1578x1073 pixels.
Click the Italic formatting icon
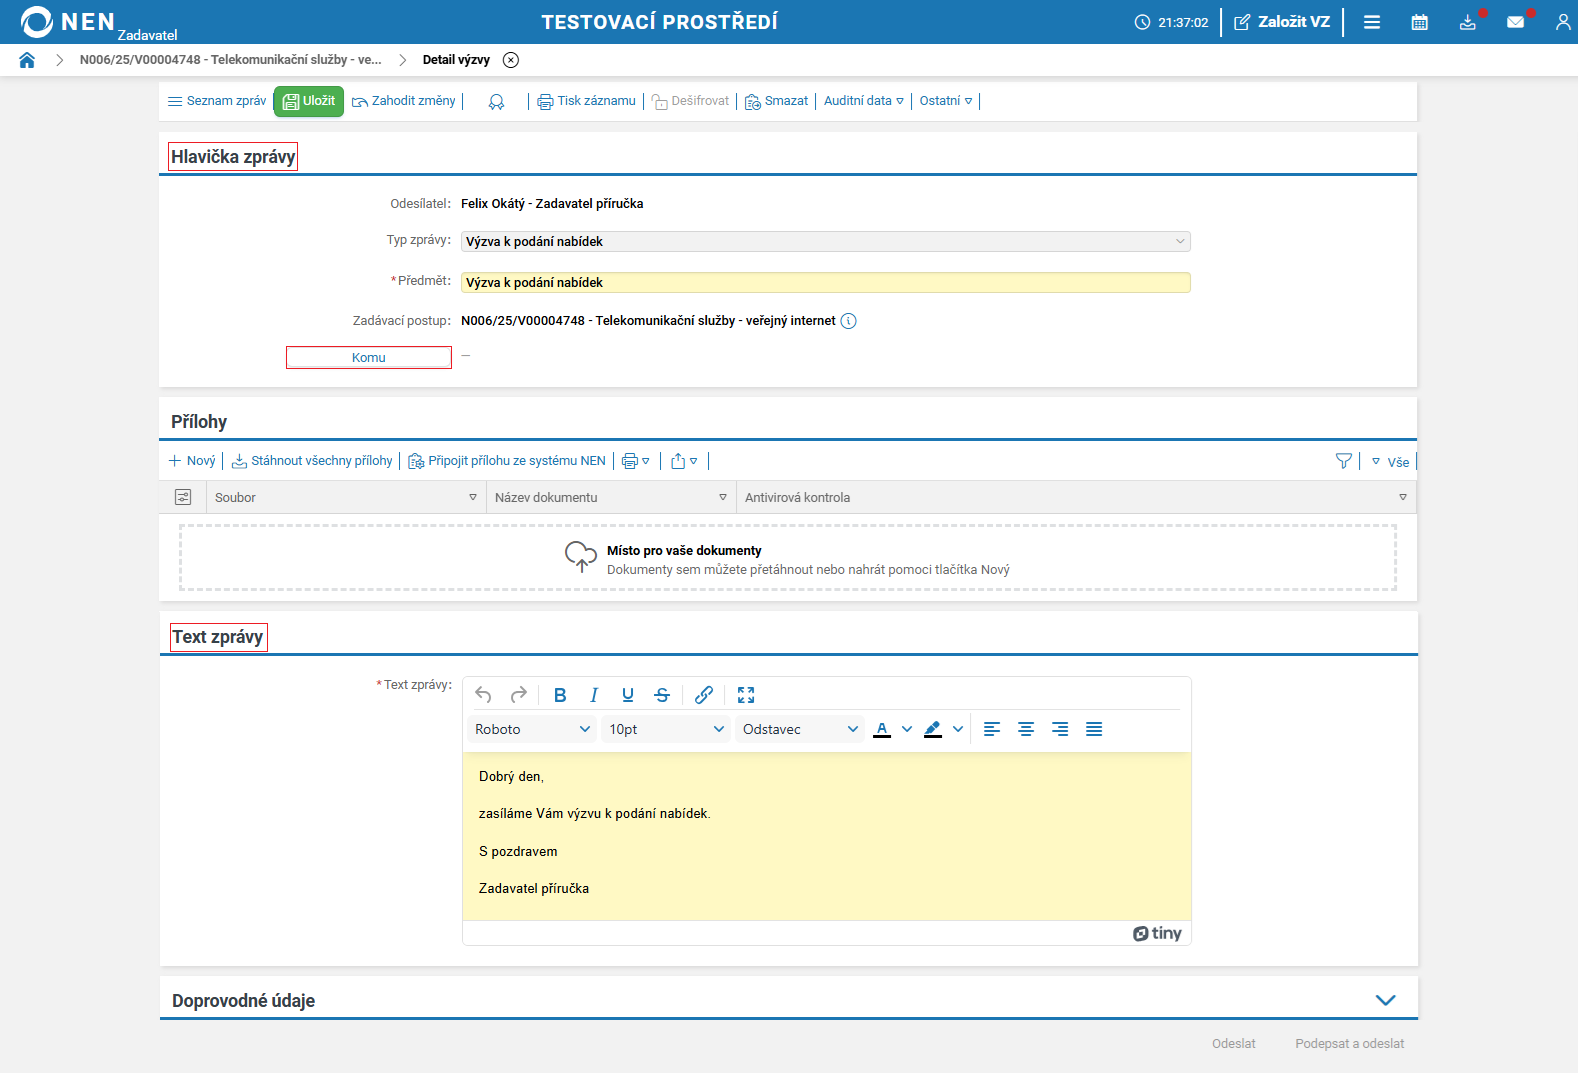[x=594, y=695]
